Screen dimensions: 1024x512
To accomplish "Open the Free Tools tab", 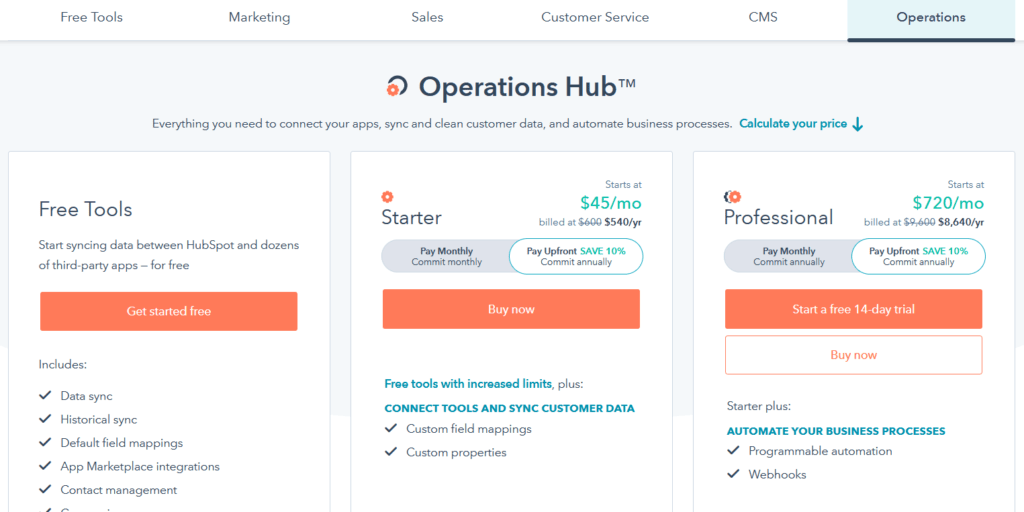I will (91, 18).
